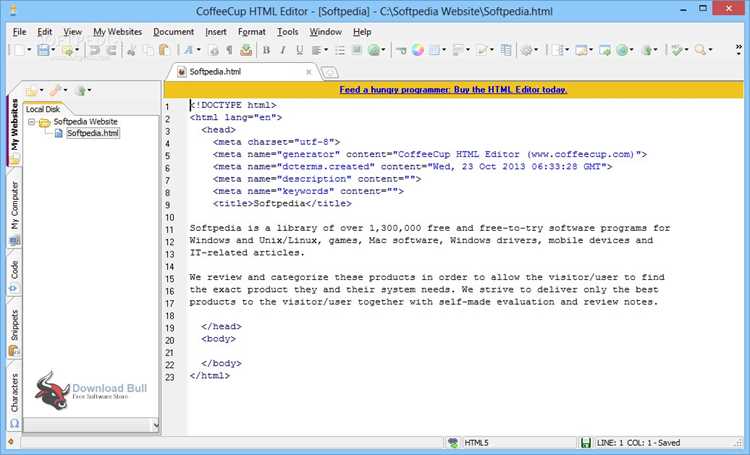The image size is (750, 455).
Task: Insert a paragraph with the pilcrow icon
Action: (229, 50)
